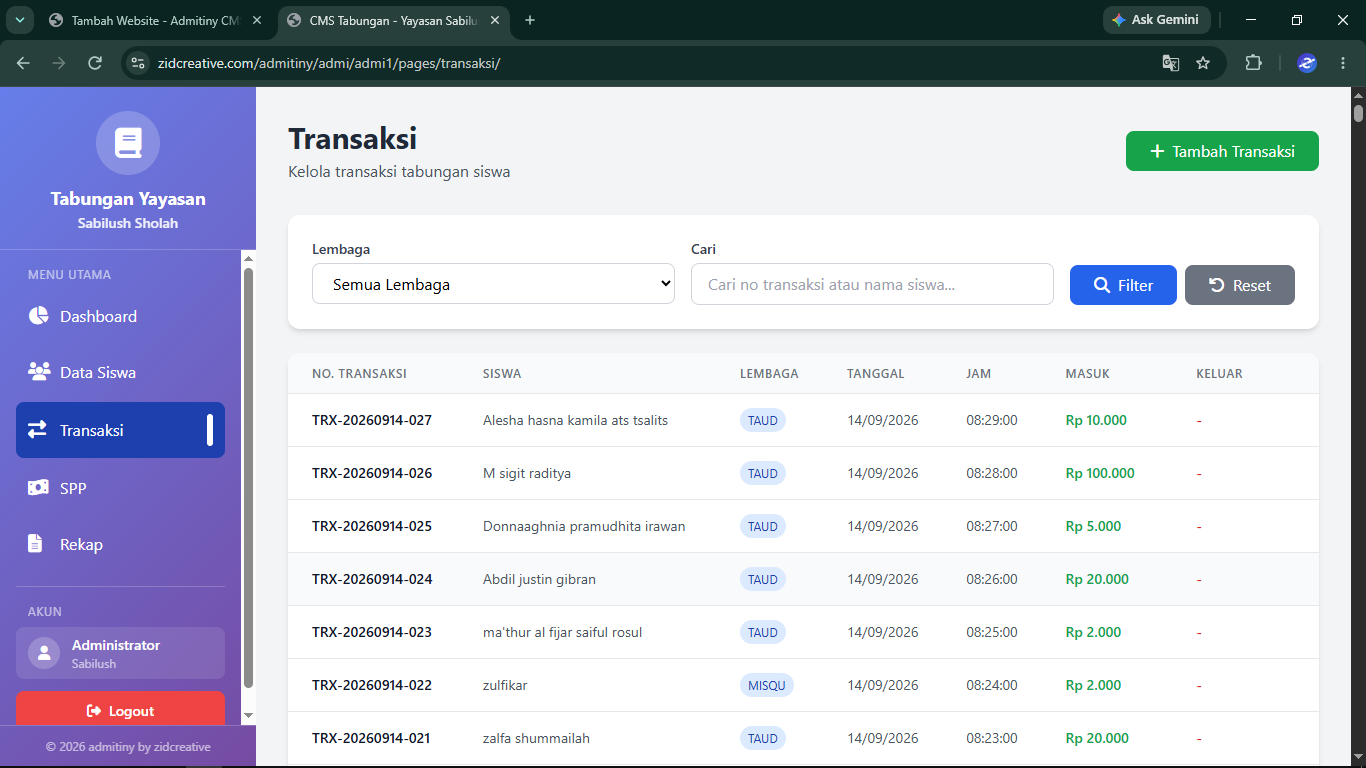The height and width of the screenshot is (768, 1366).
Task: Click the time 08:27:00
Action: tap(992, 526)
